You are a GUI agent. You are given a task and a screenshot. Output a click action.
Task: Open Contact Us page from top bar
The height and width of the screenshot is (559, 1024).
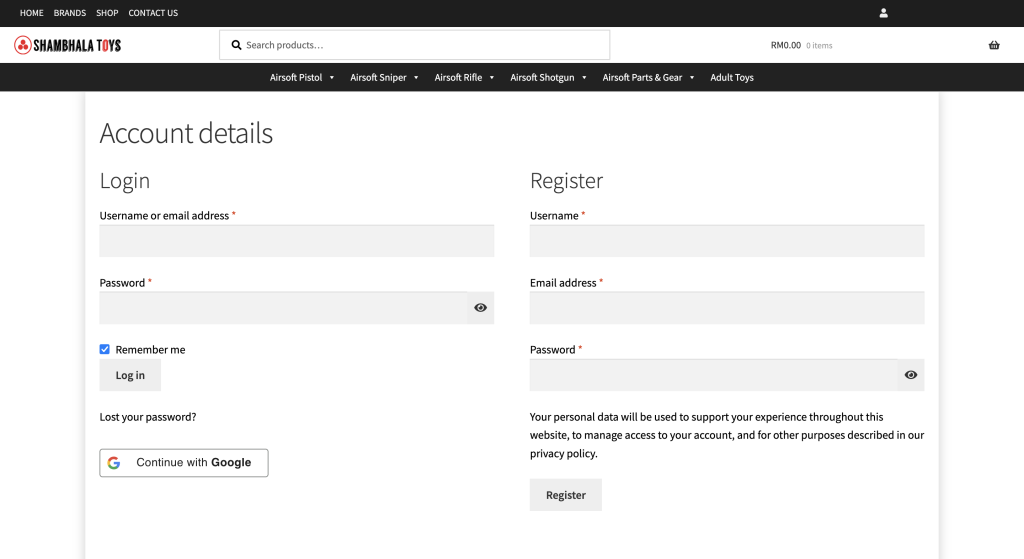click(x=153, y=13)
